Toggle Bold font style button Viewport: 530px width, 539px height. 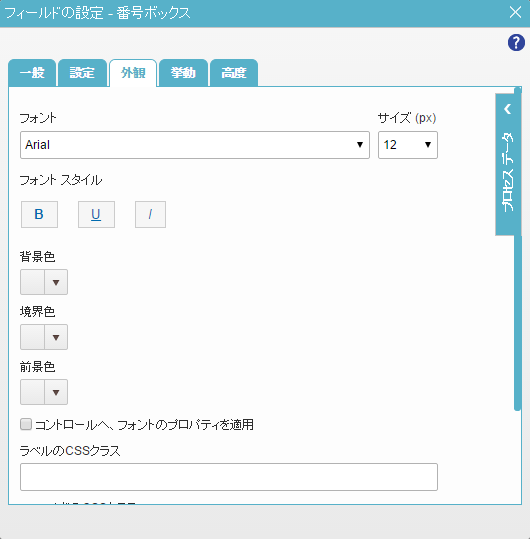tap(39, 214)
